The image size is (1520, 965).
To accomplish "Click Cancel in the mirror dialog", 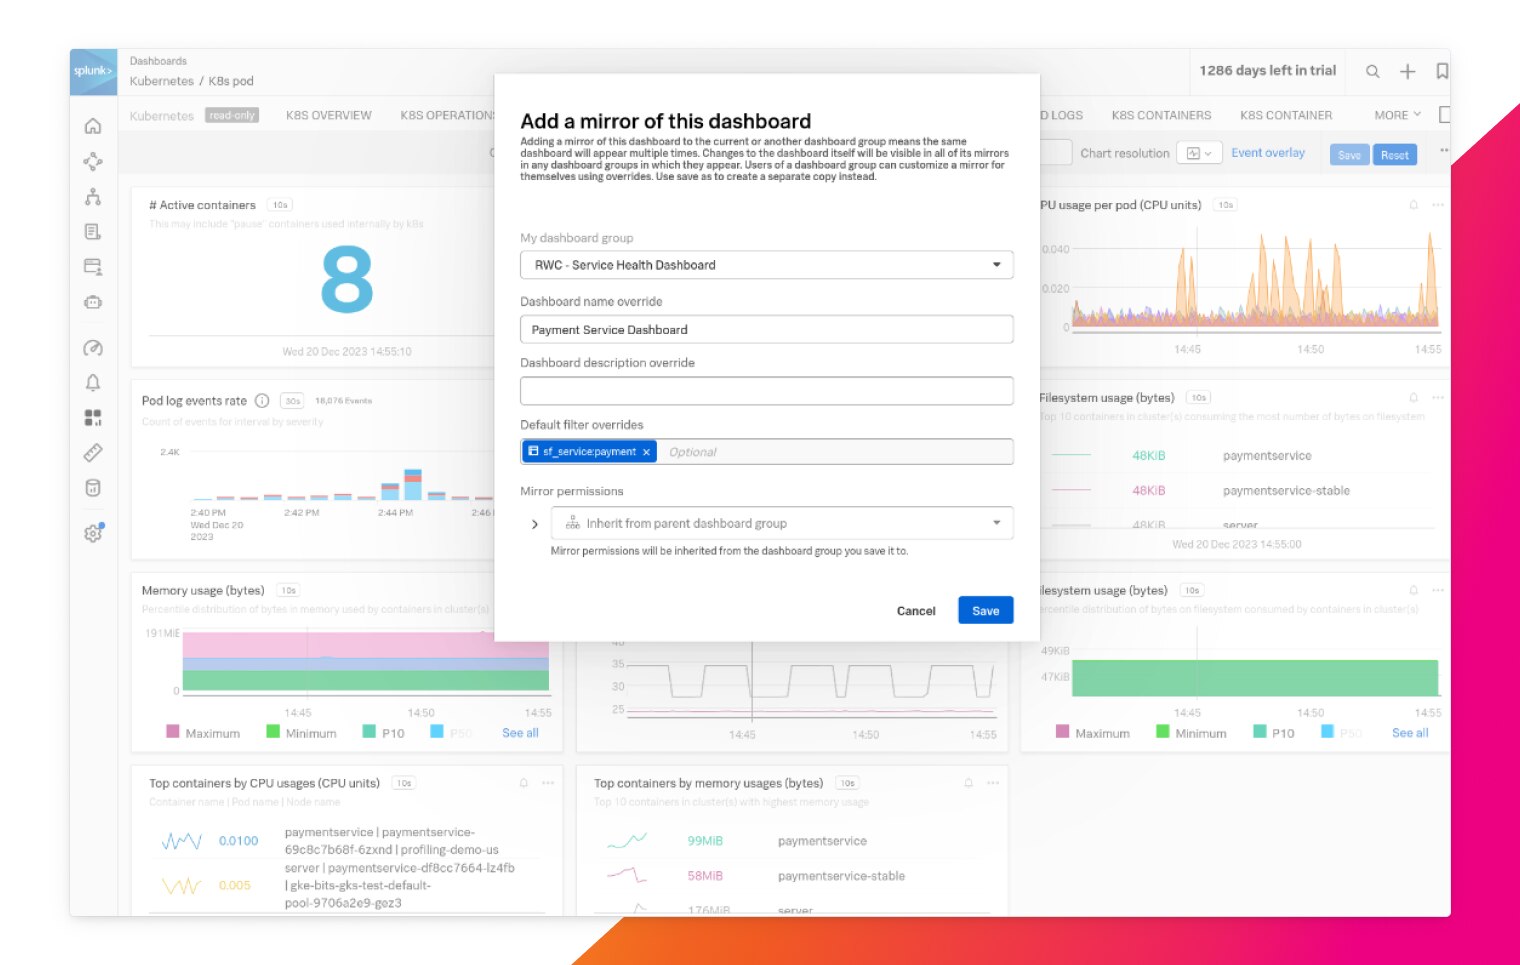I will pos(915,611).
